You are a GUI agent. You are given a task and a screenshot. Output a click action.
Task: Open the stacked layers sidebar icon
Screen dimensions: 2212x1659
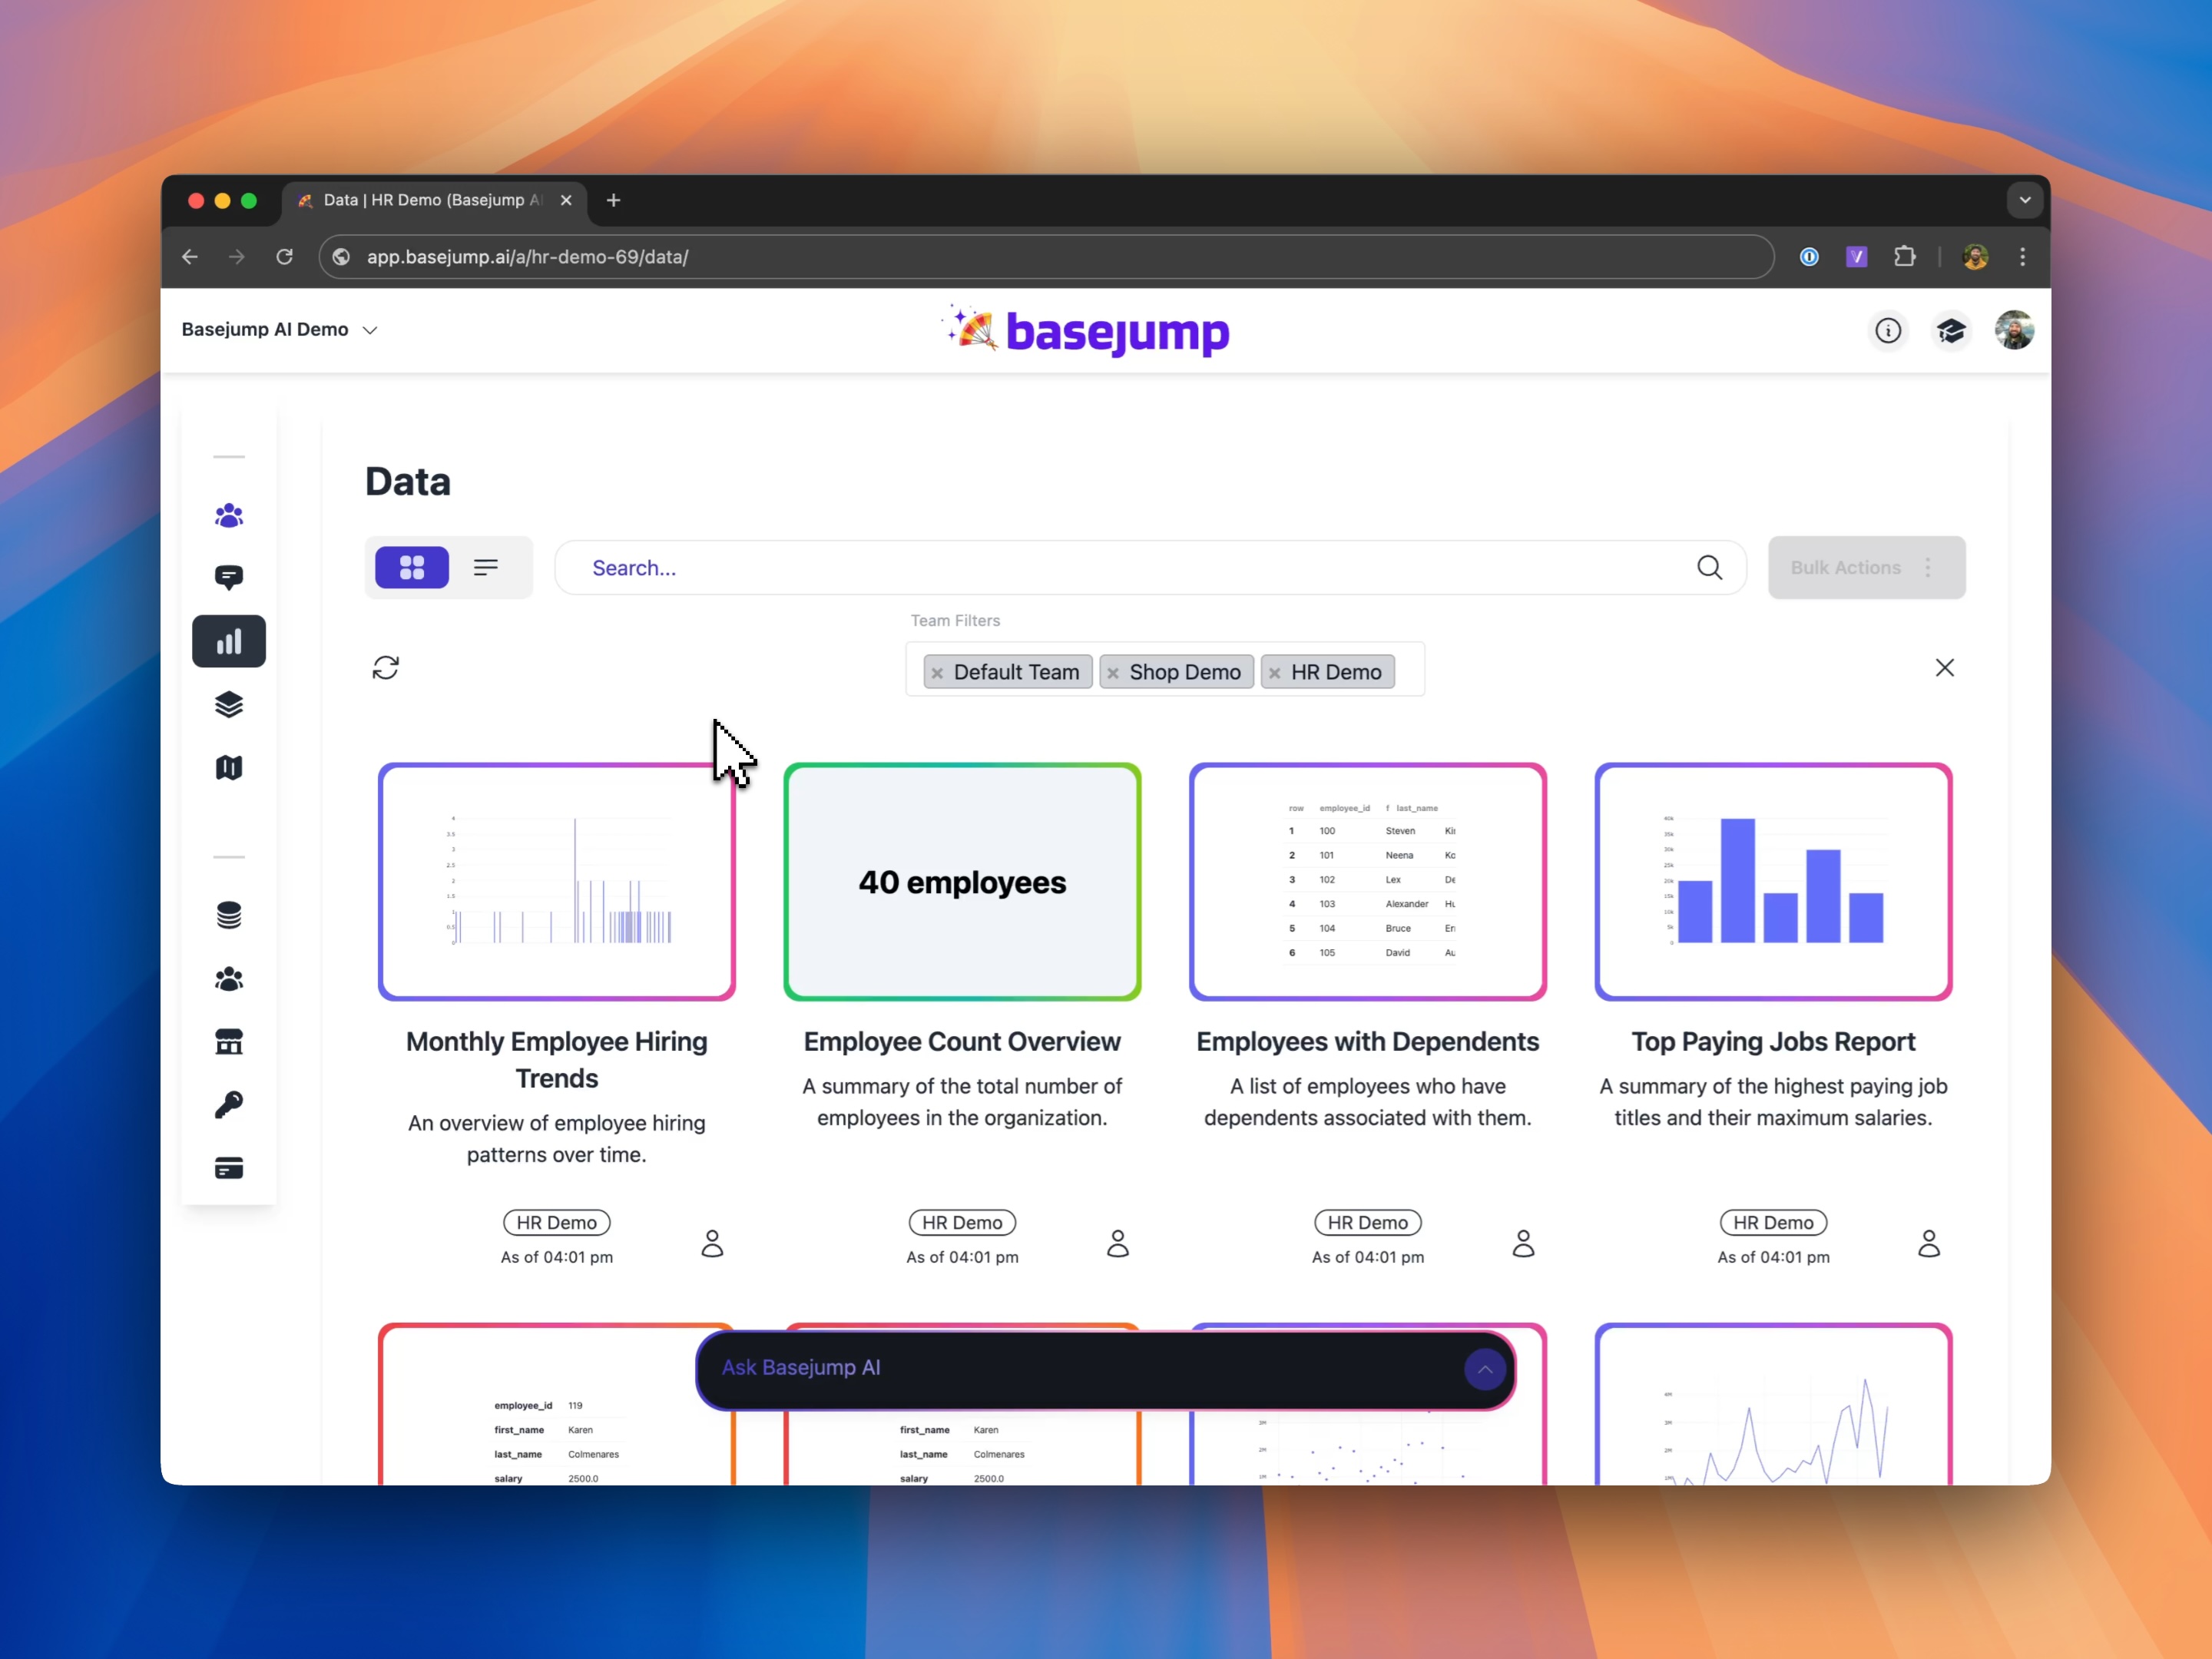229,705
